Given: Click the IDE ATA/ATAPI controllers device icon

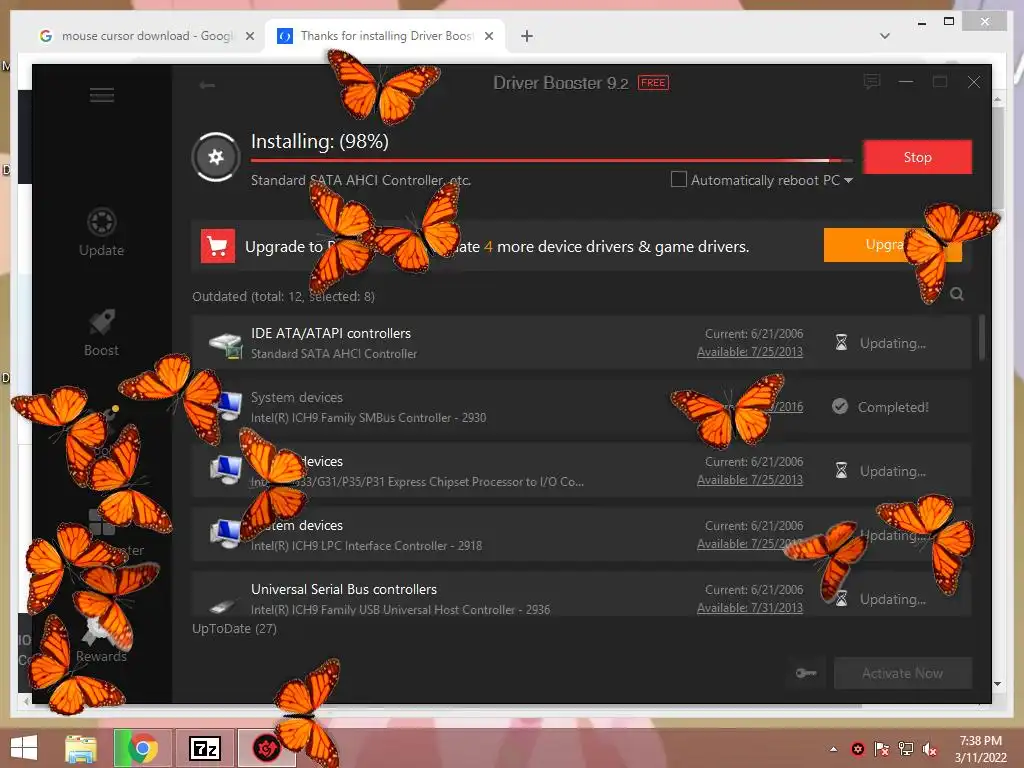Looking at the screenshot, I should (225, 344).
